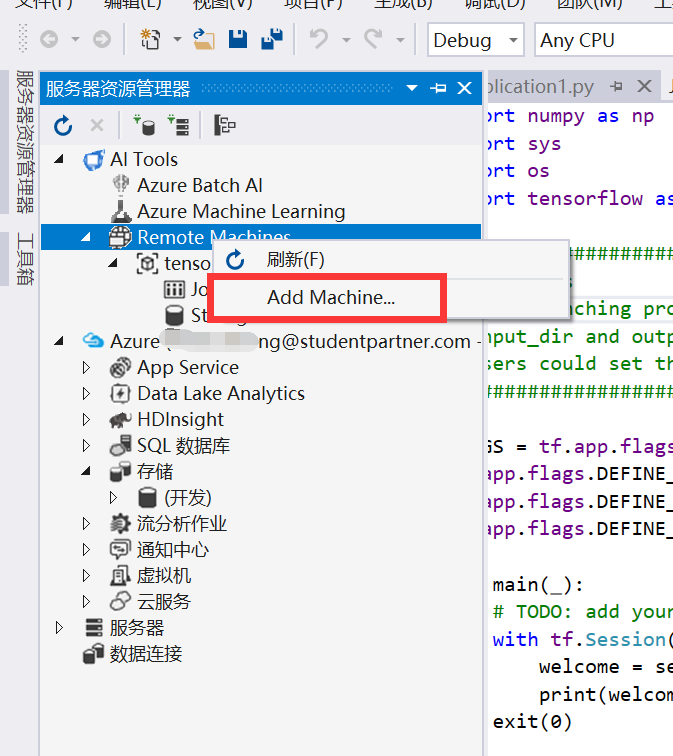Select the SQL 数据库 tree item
Screen dimensions: 673x756
click(x=184, y=446)
